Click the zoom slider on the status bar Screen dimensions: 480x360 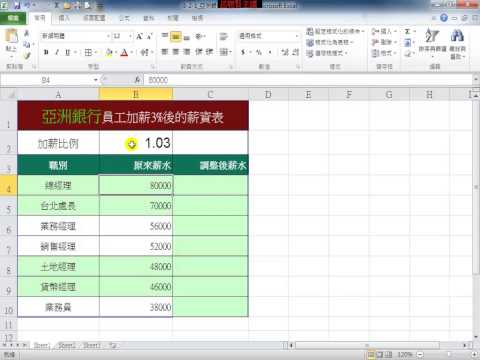tap(448, 354)
